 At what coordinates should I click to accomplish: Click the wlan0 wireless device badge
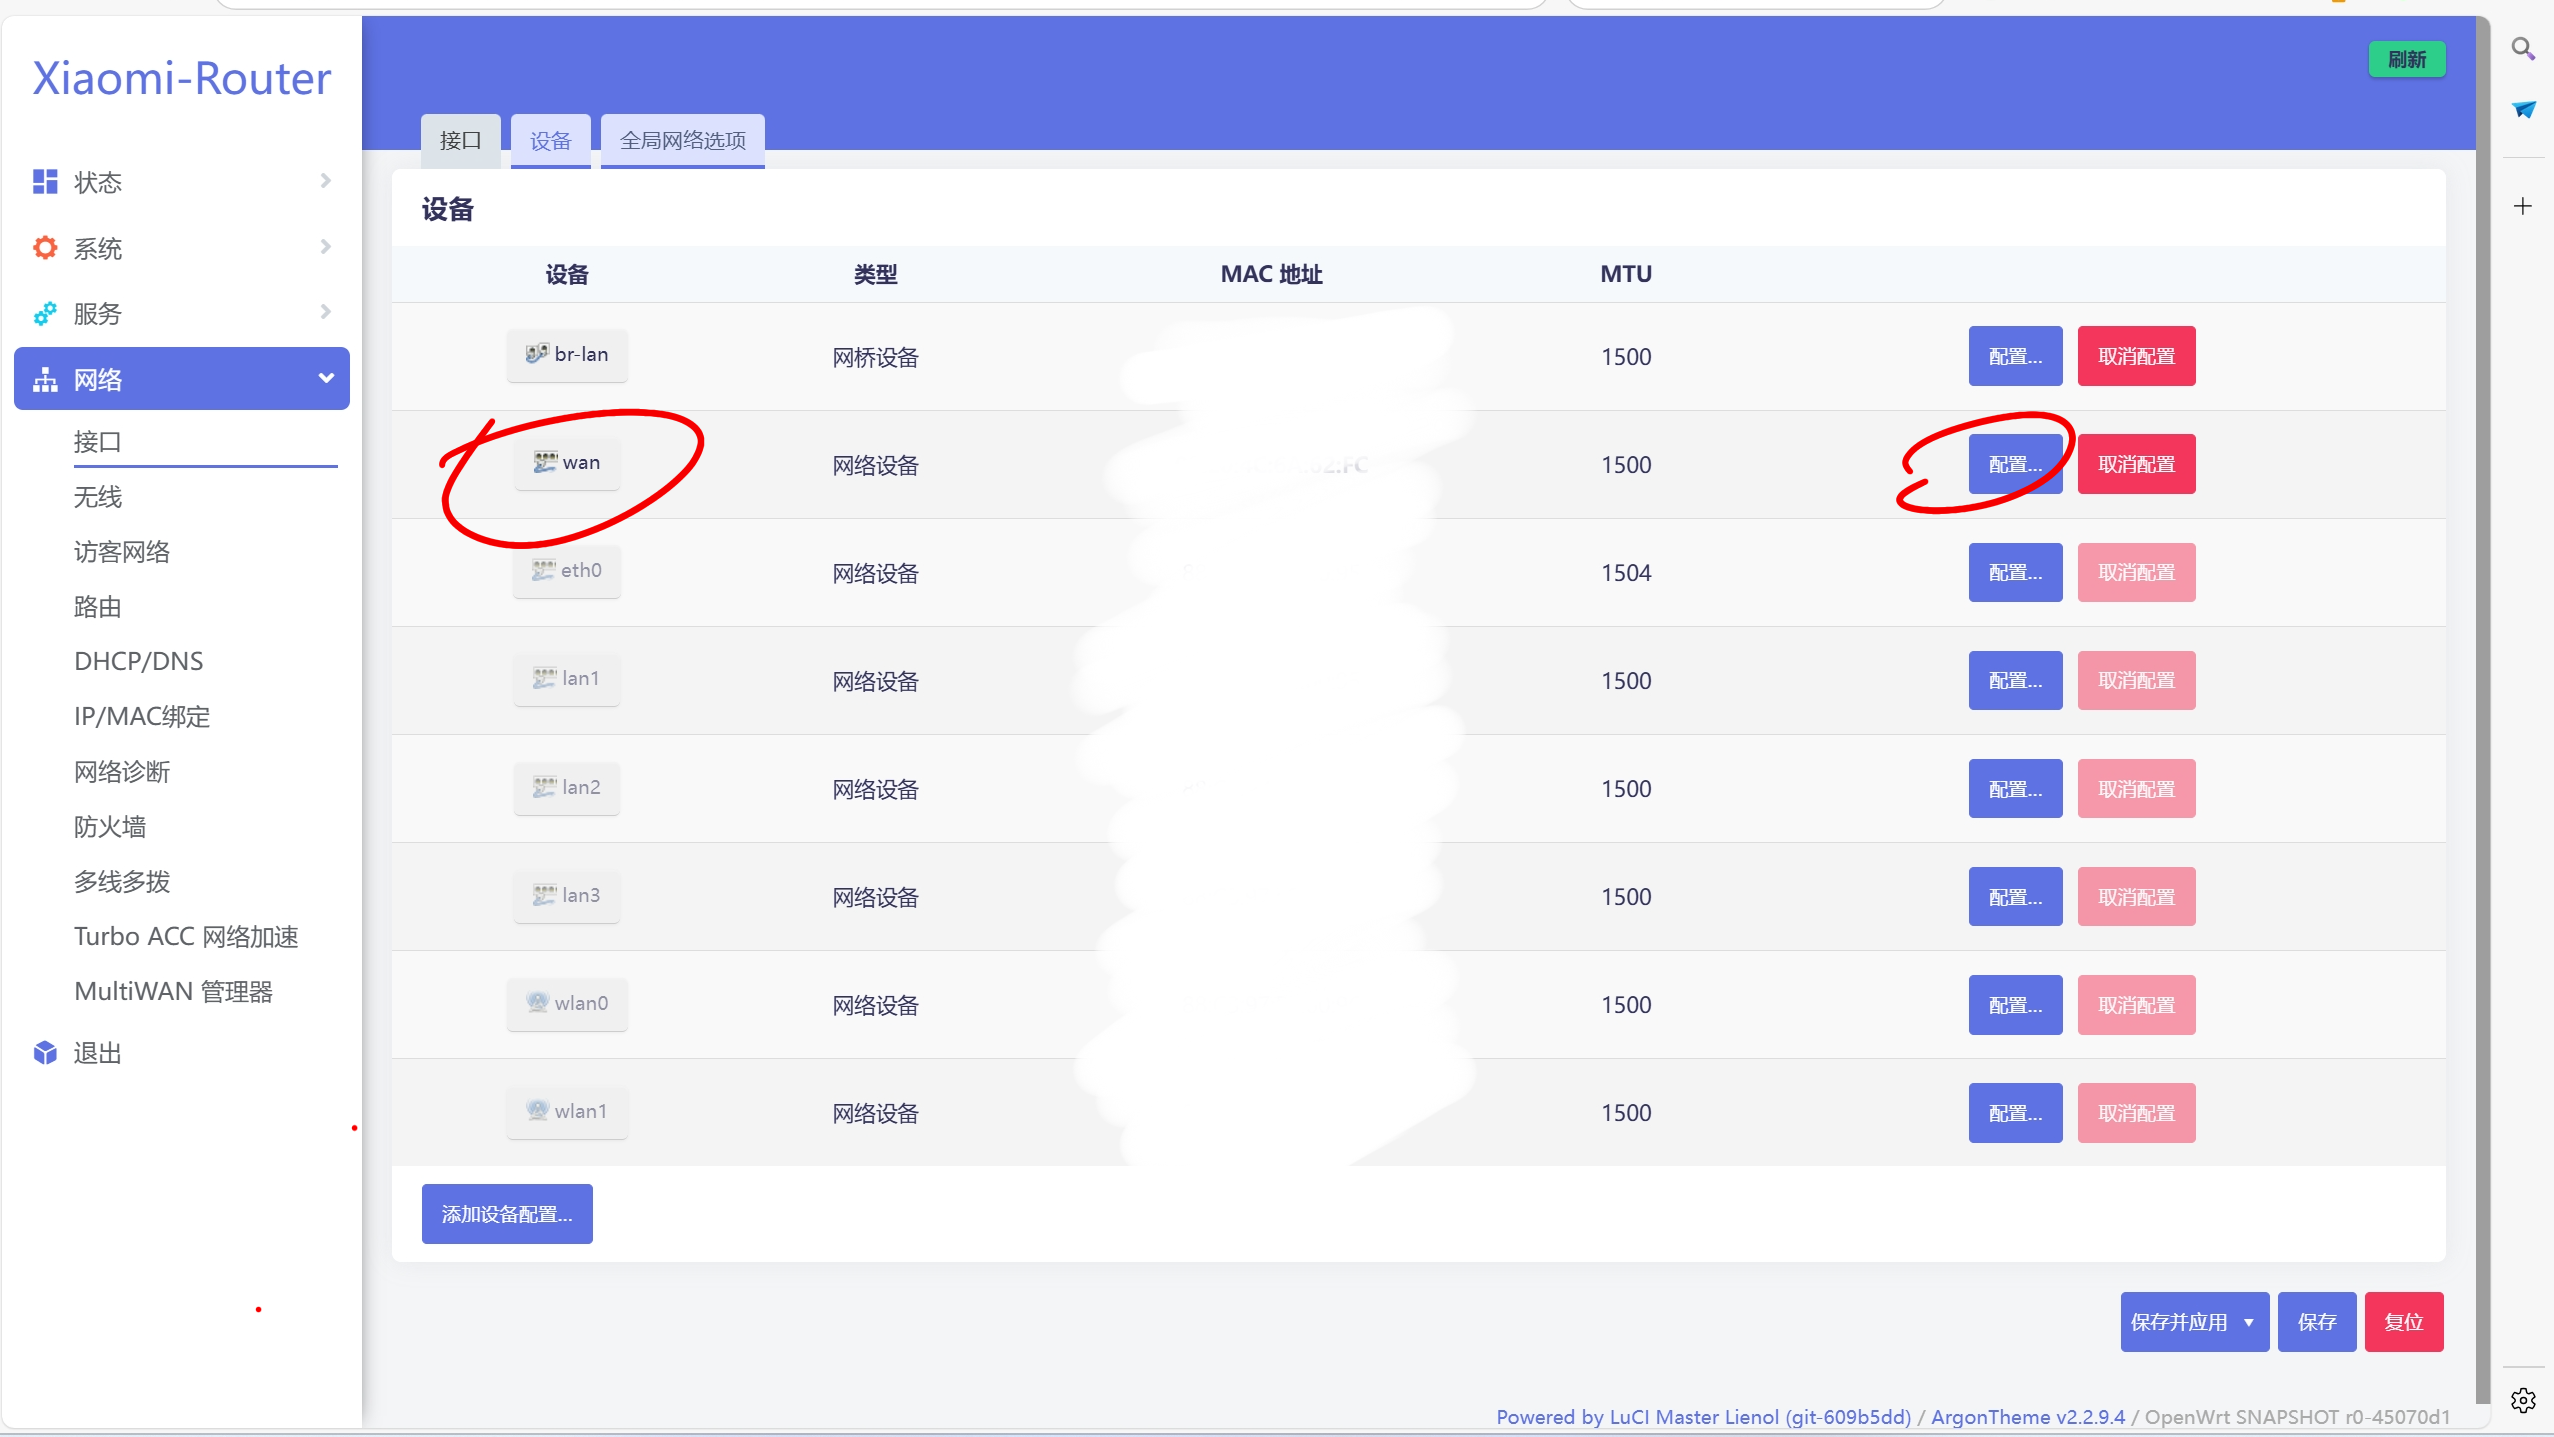(567, 1003)
